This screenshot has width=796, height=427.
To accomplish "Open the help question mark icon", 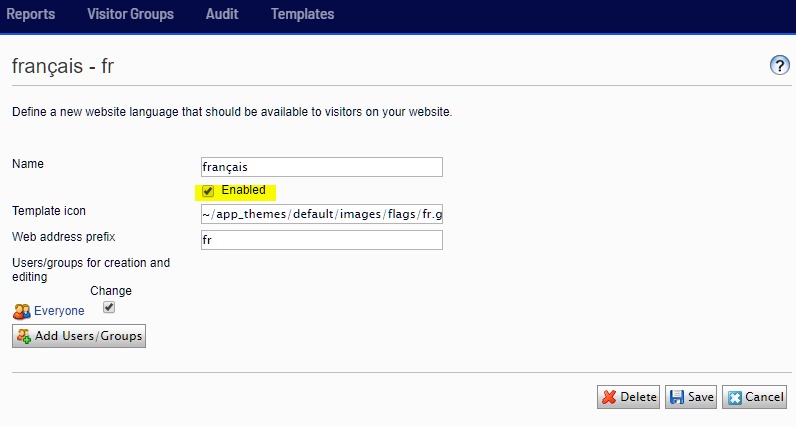I will (779, 66).
